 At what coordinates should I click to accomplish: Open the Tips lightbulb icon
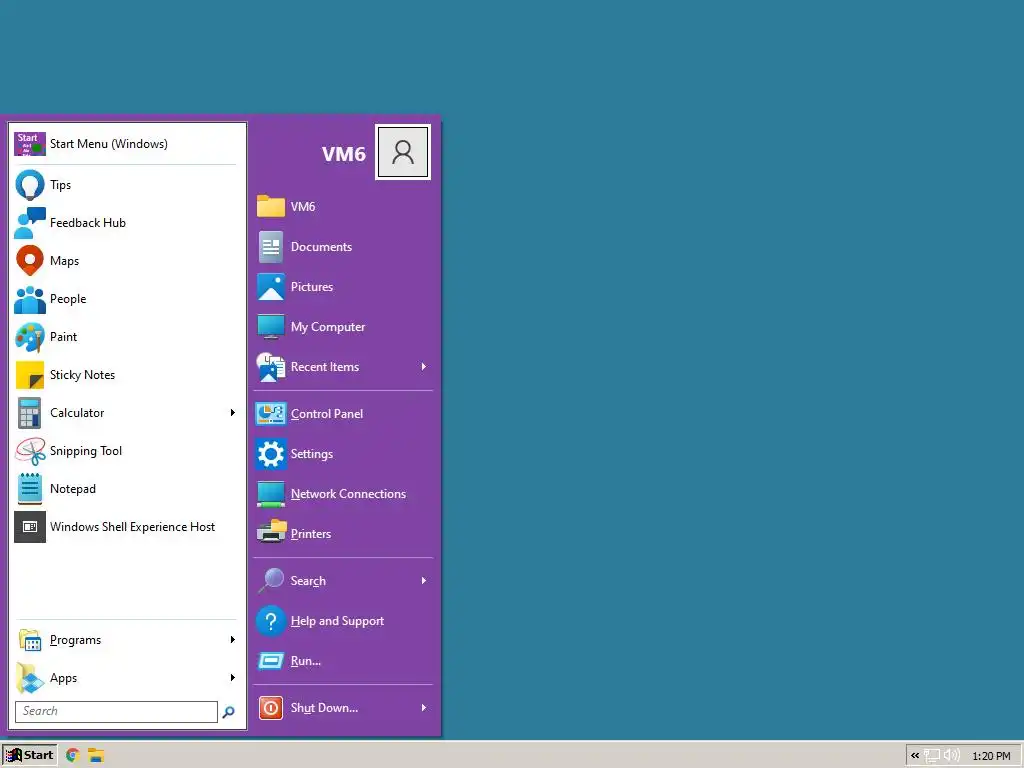pyautogui.click(x=30, y=185)
